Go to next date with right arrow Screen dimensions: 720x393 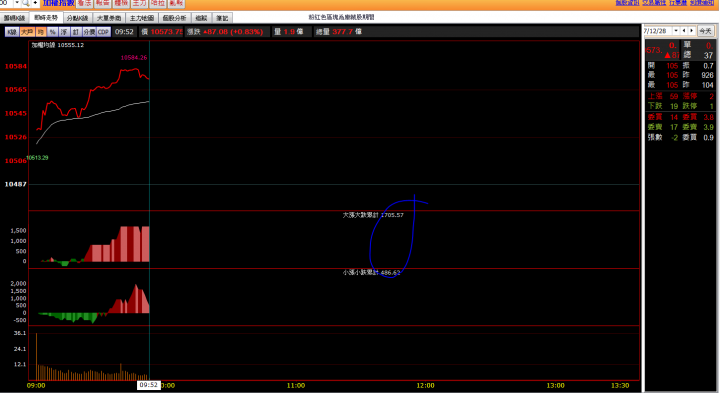click(x=692, y=31)
